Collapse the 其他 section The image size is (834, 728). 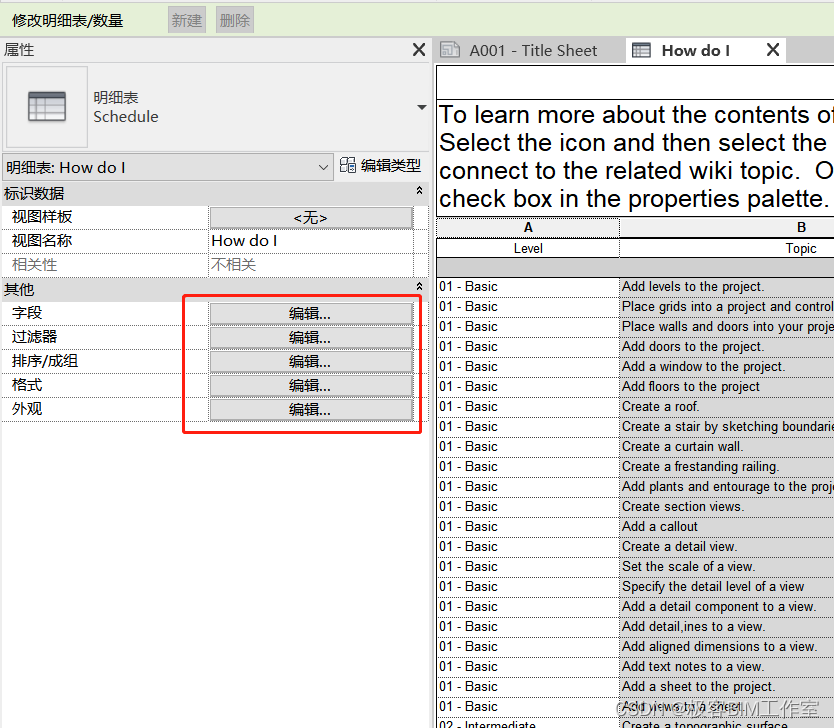[419, 287]
